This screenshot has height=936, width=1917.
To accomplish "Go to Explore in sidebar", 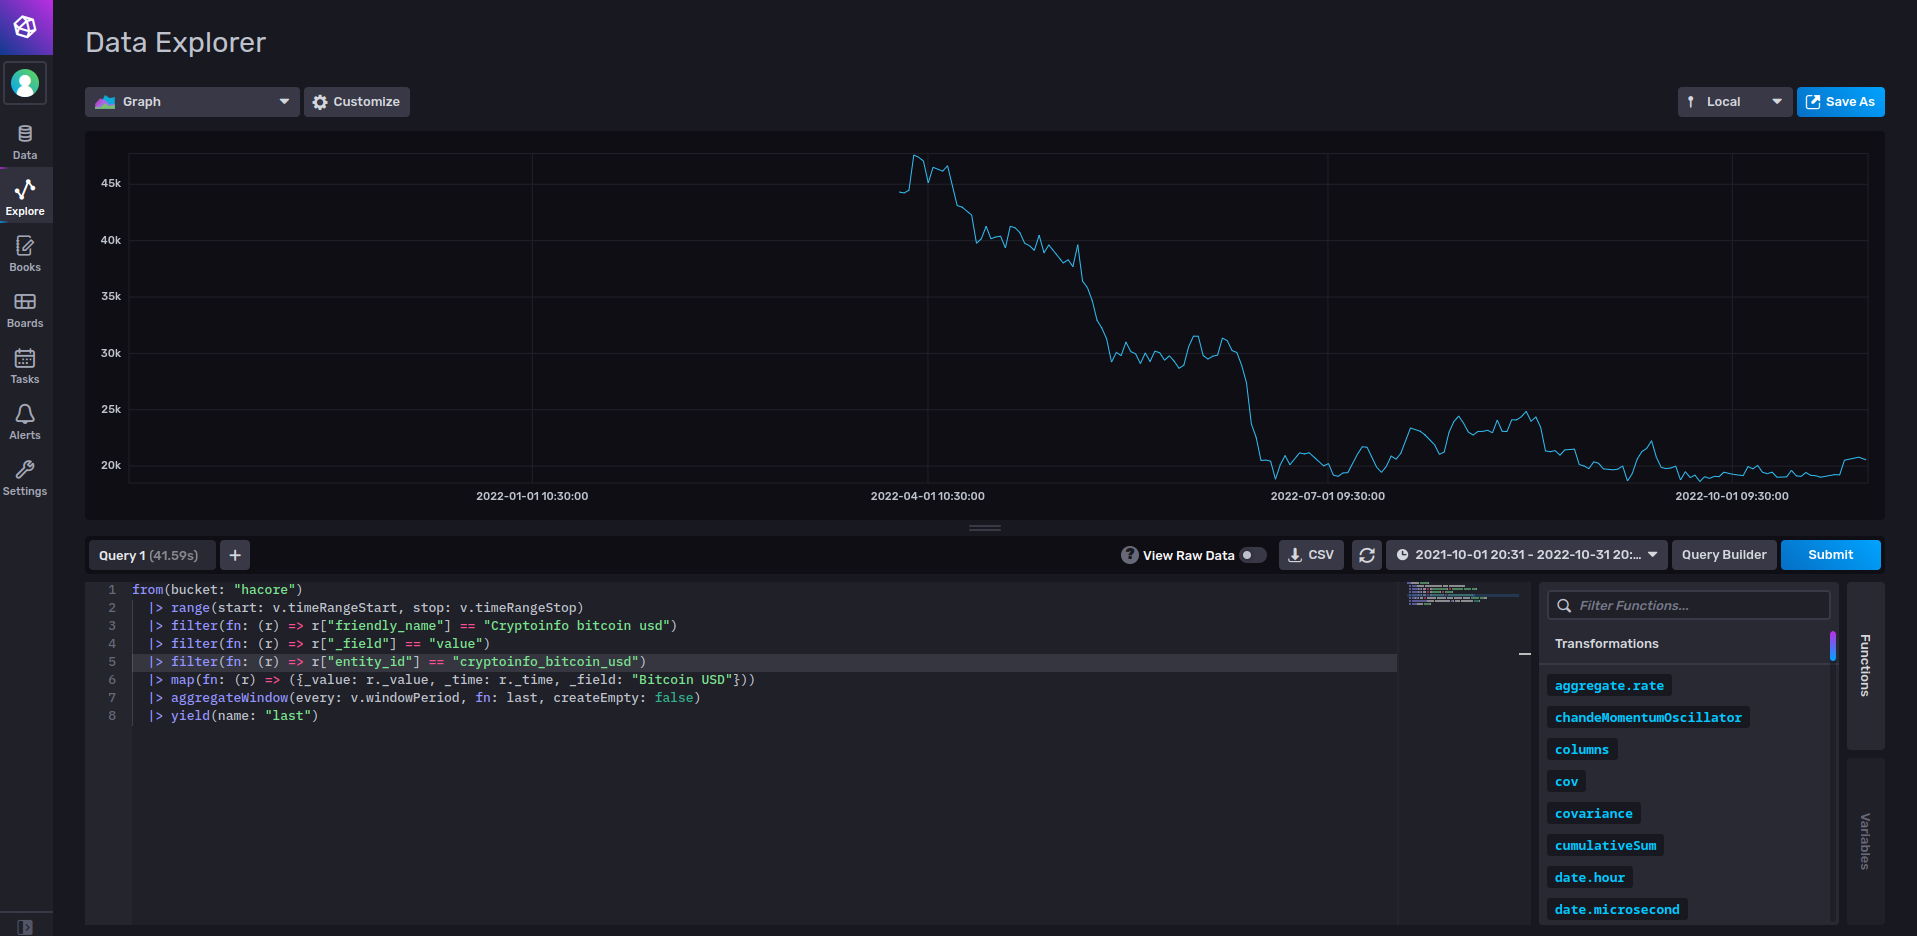I will (x=25, y=197).
